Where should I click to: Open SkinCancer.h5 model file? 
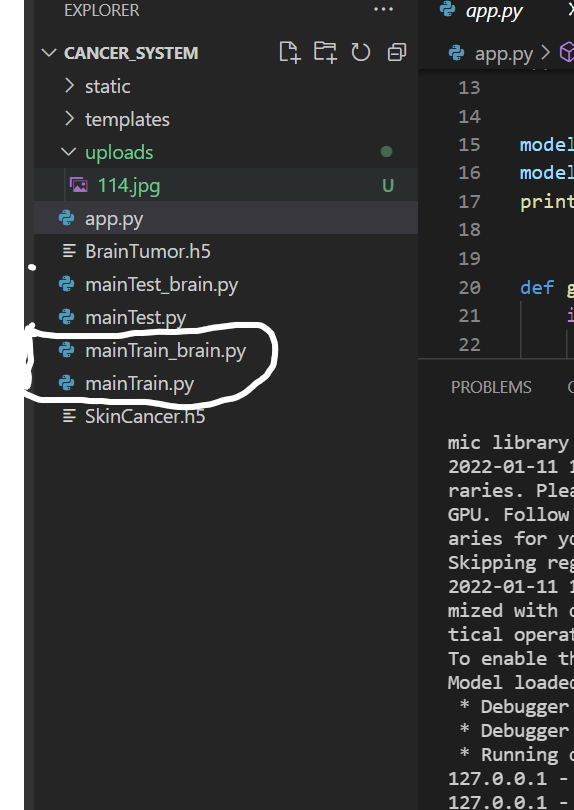point(226,416)
